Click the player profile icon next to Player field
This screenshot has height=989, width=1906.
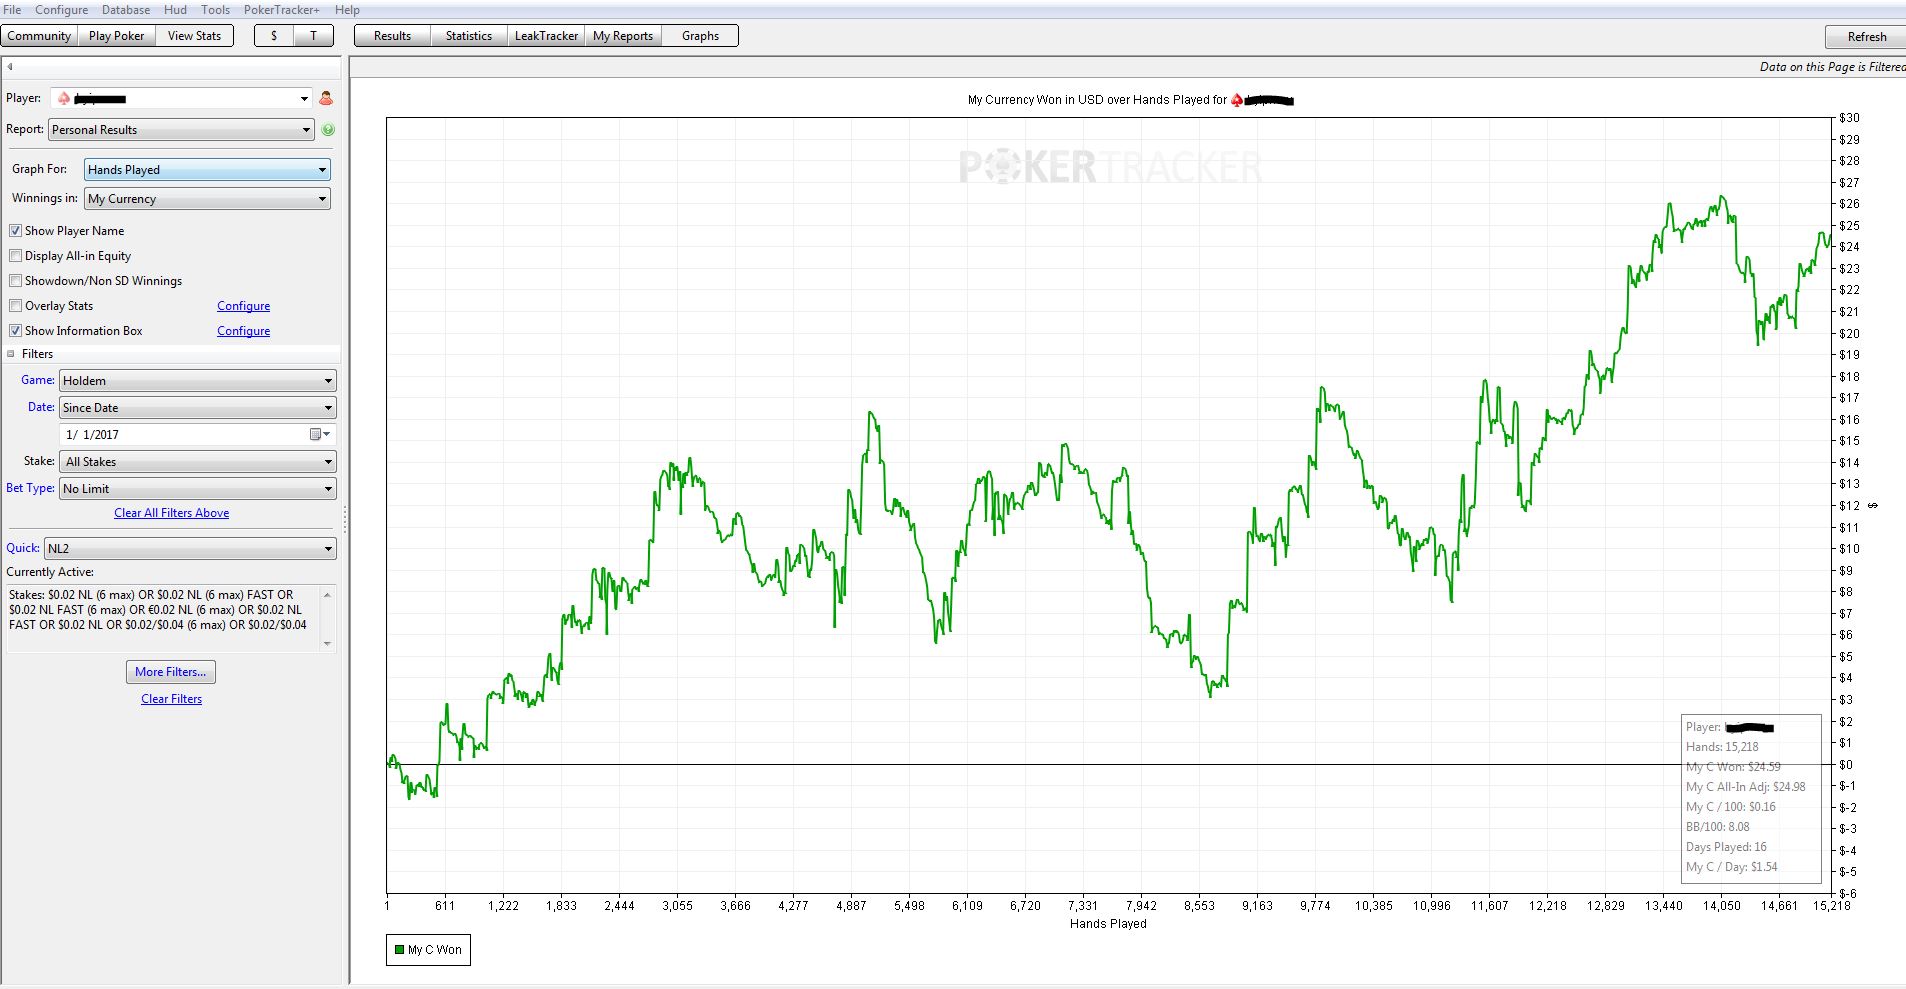pyautogui.click(x=326, y=98)
